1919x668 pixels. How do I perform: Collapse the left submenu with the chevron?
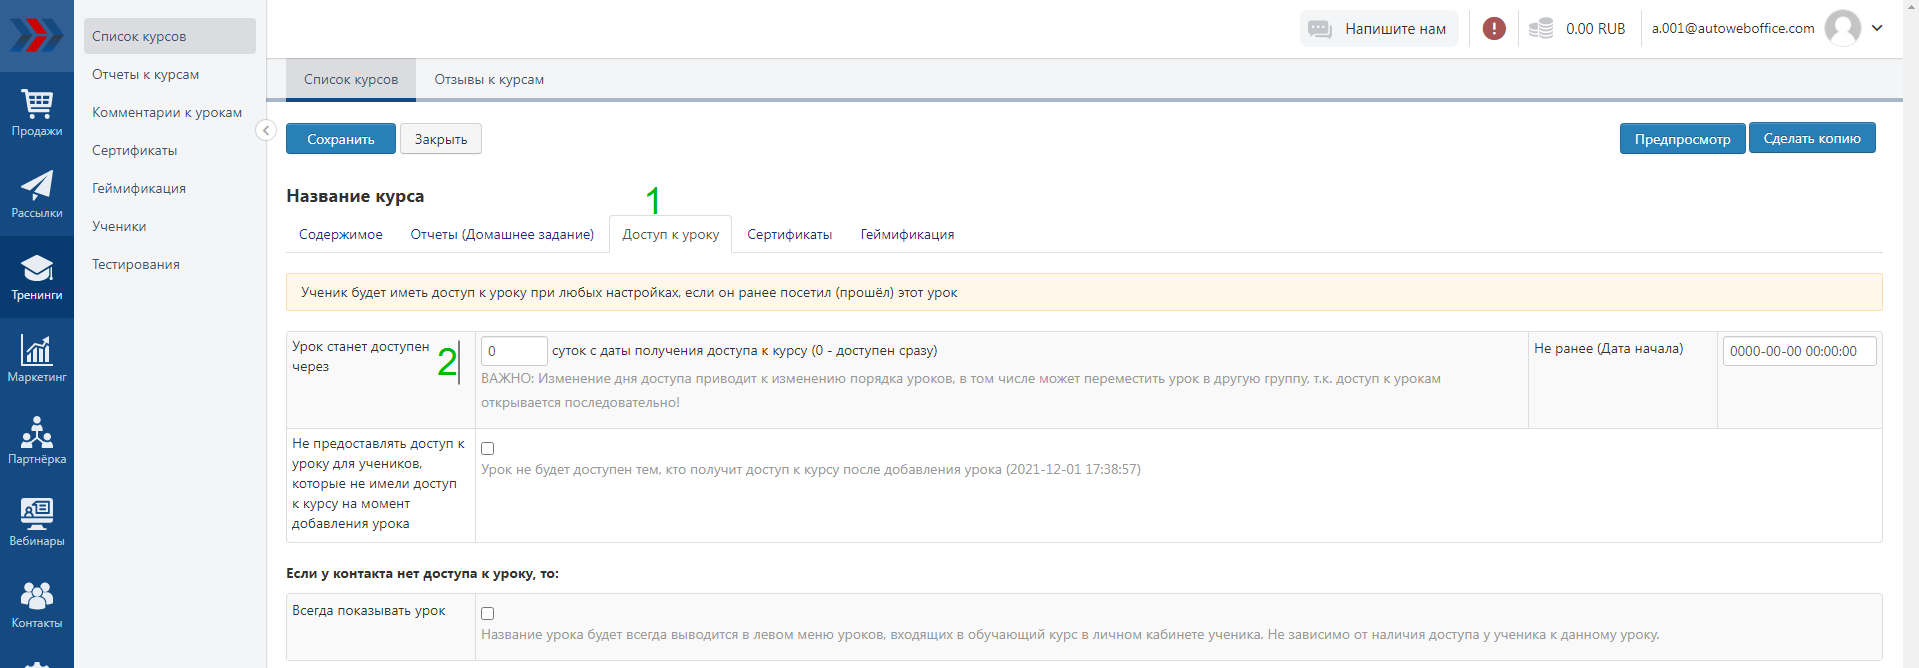tap(266, 130)
